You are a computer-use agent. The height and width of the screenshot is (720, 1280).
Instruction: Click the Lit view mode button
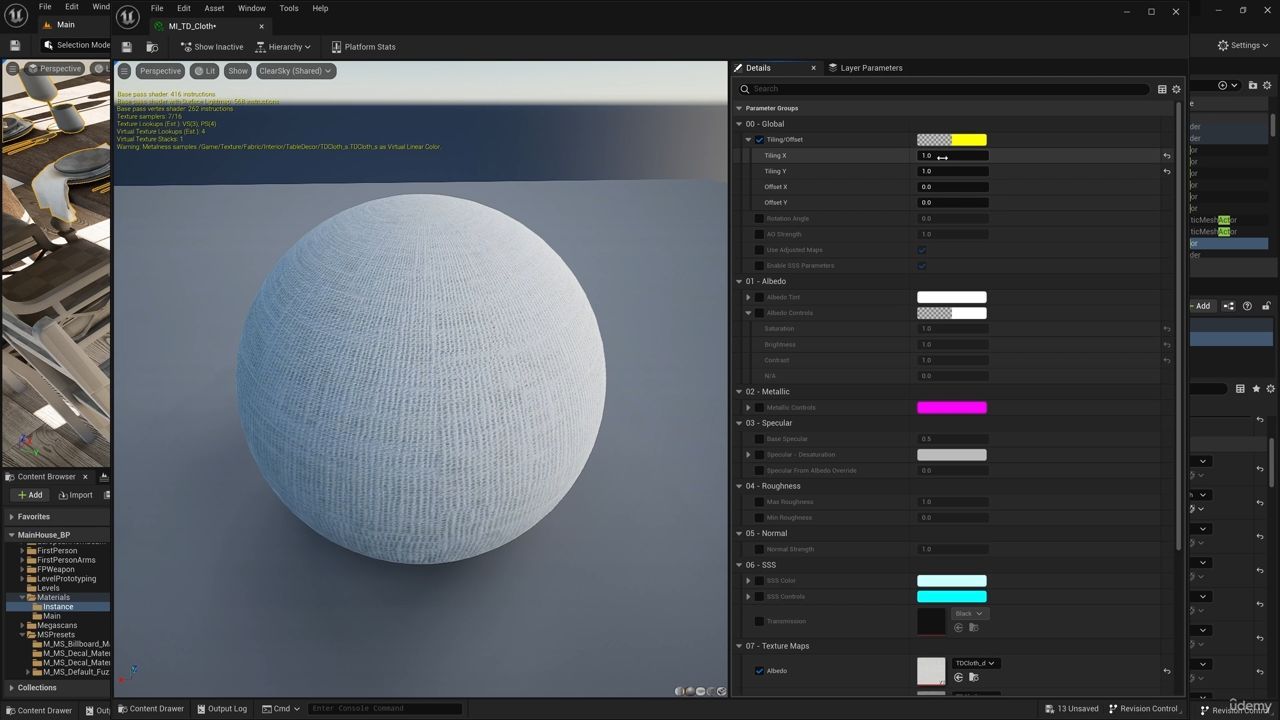coord(205,71)
